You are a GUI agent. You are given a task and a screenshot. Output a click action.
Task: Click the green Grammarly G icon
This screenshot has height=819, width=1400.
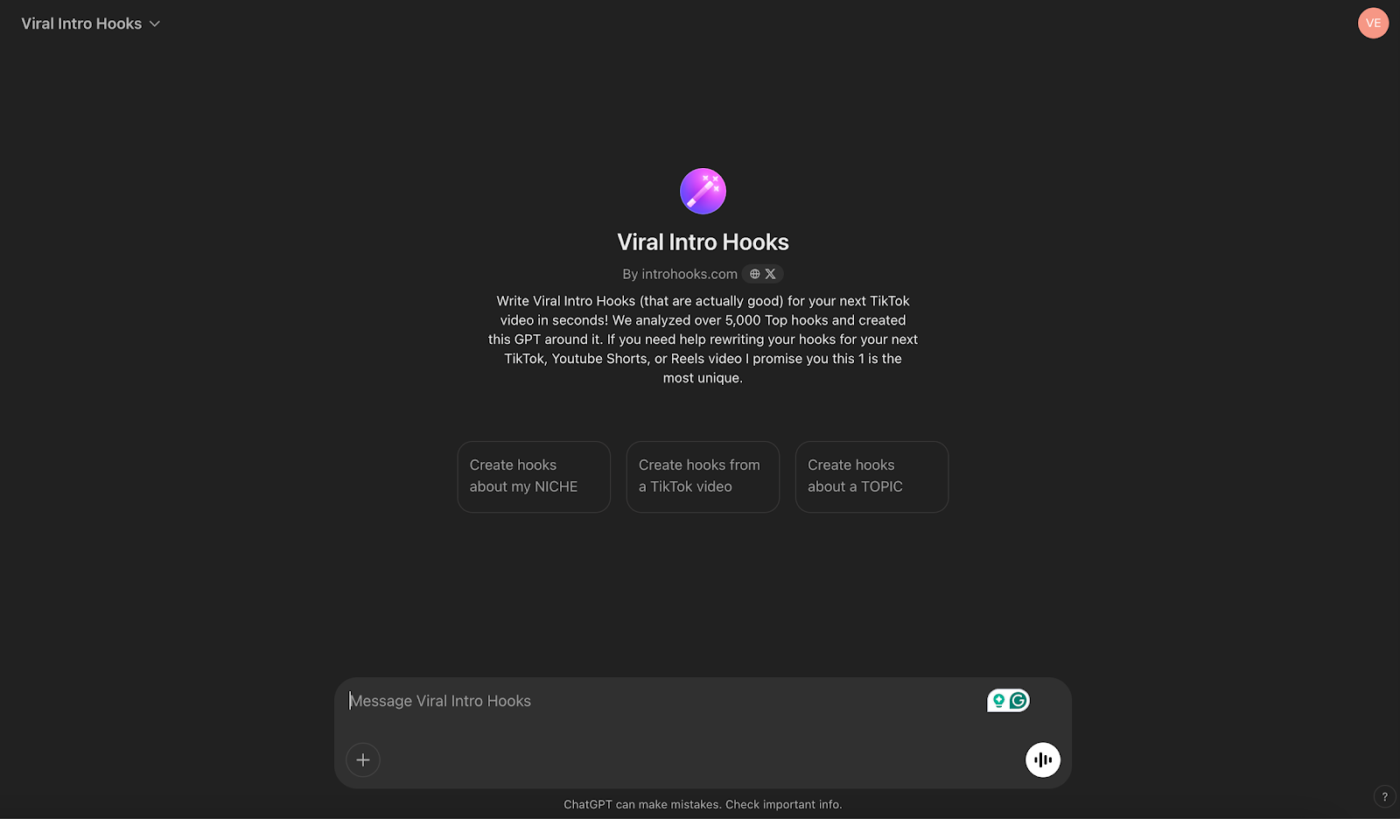point(1019,701)
